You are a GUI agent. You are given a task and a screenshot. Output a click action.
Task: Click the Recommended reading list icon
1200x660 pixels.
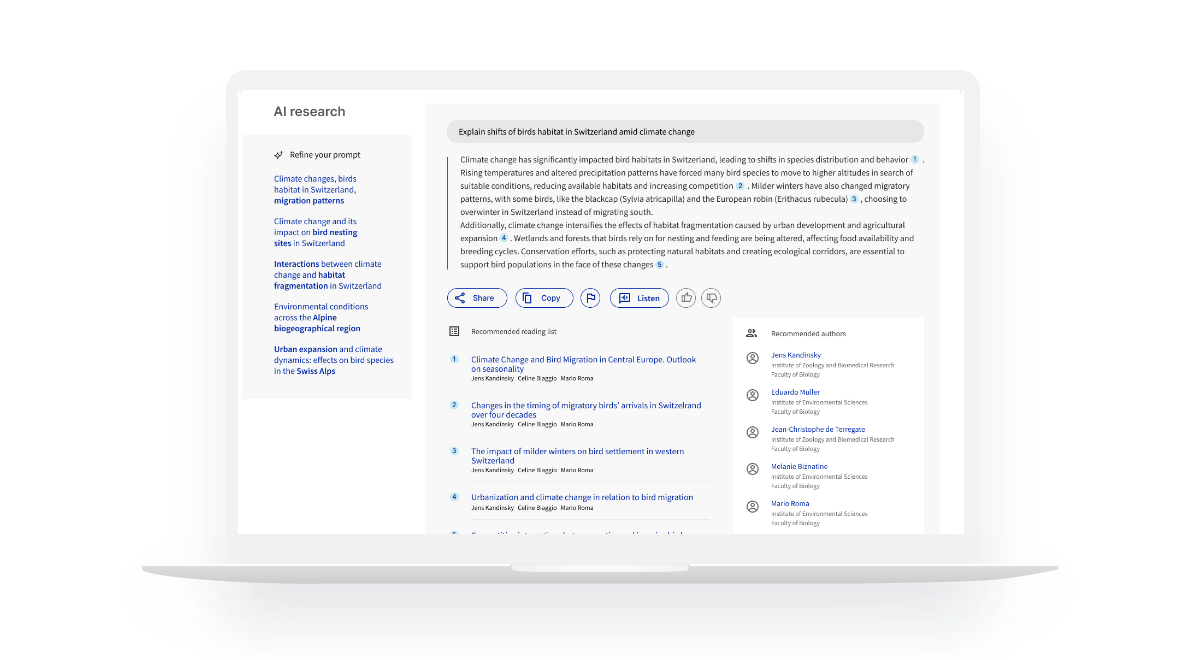coord(454,331)
